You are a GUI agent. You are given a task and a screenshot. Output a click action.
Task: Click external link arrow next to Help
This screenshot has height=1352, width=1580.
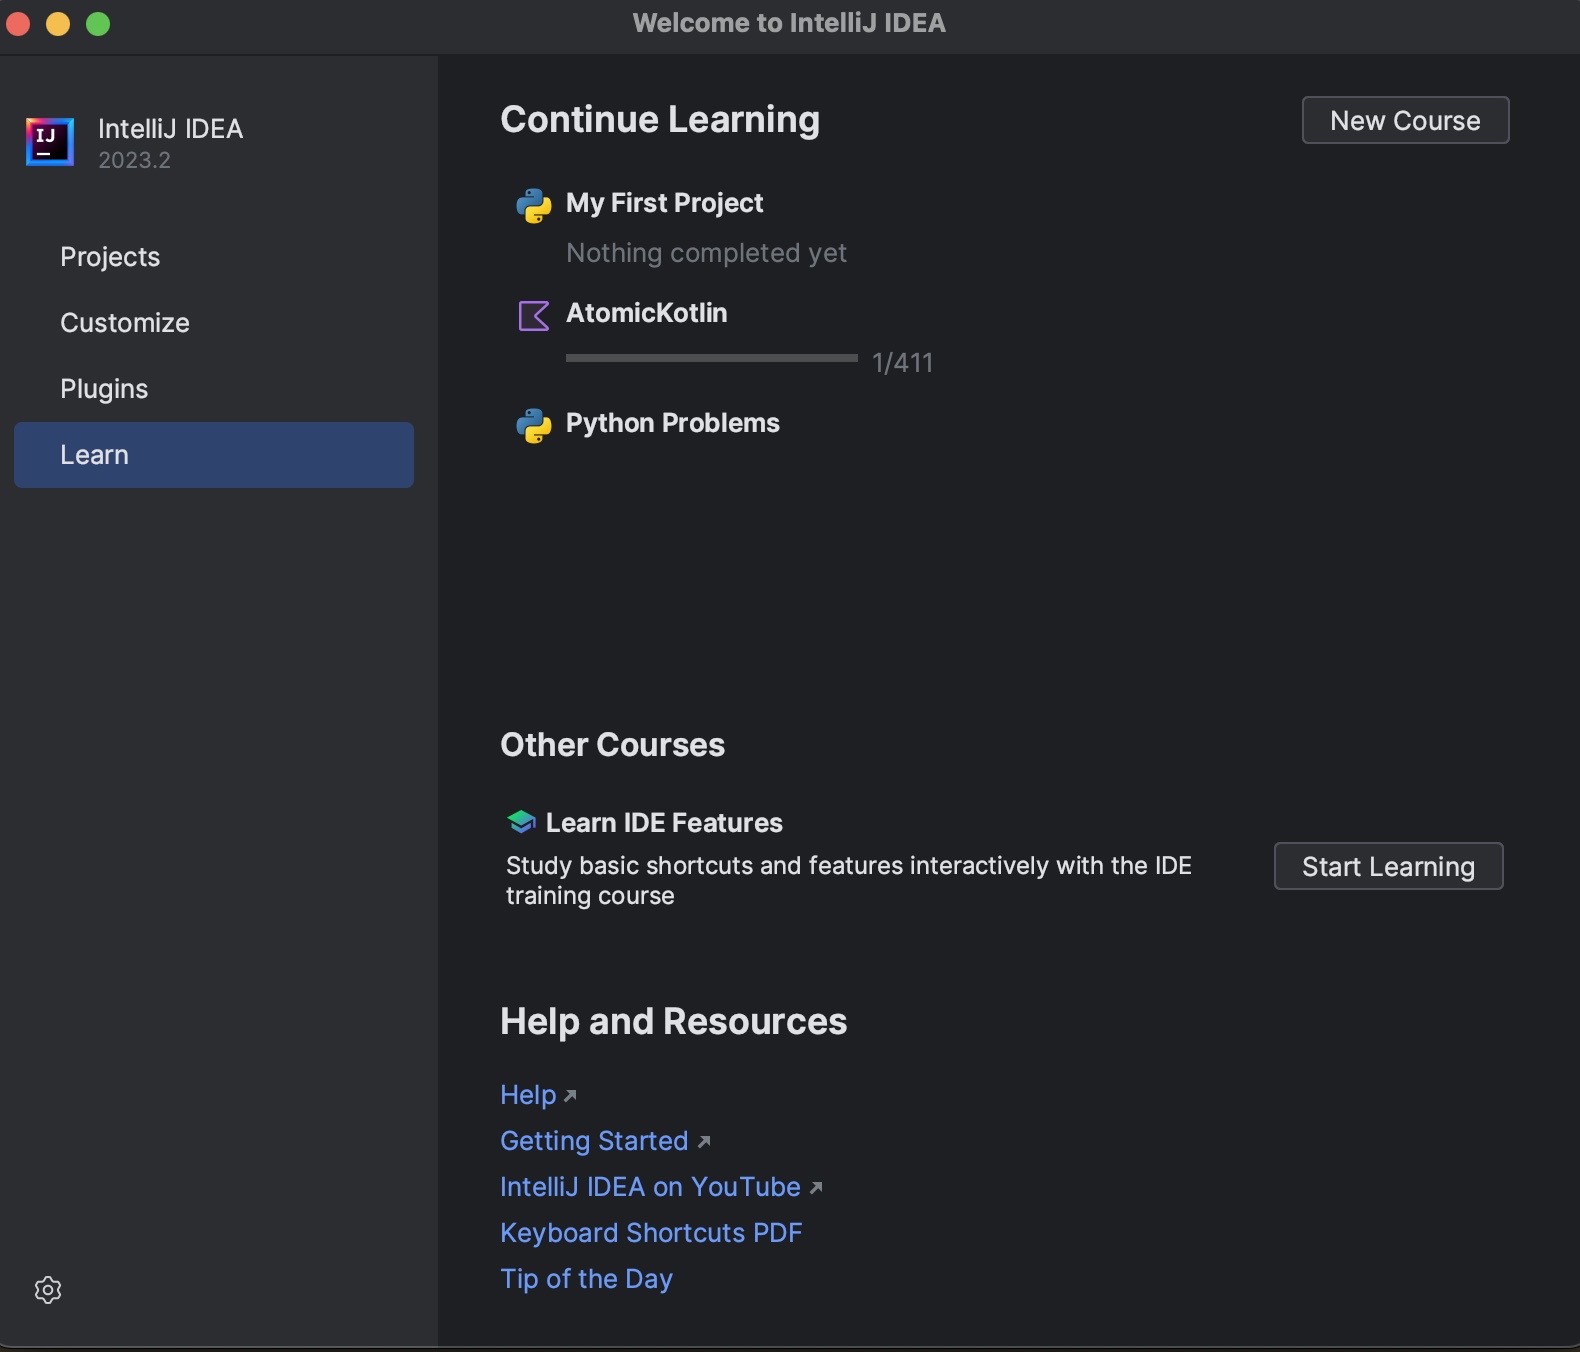(570, 1096)
